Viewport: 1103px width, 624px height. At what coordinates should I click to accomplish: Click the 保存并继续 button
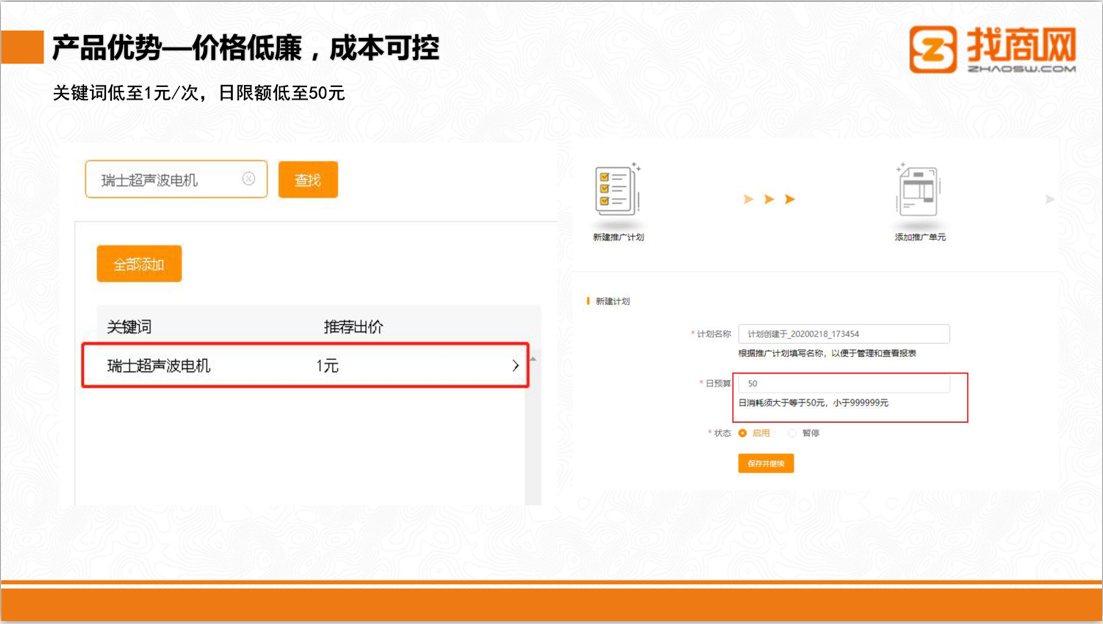766,464
